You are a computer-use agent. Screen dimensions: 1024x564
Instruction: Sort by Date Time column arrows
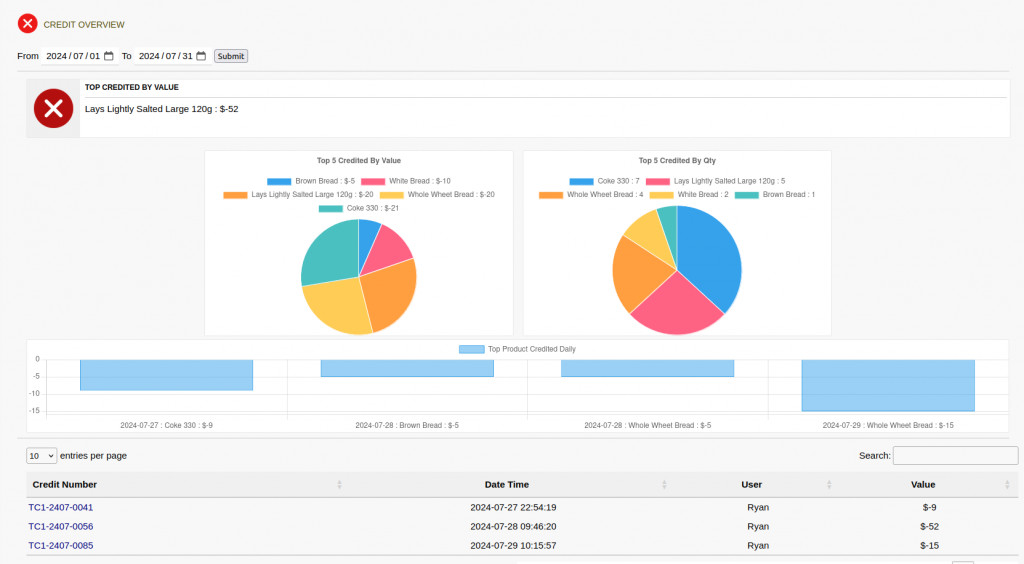tap(664, 485)
